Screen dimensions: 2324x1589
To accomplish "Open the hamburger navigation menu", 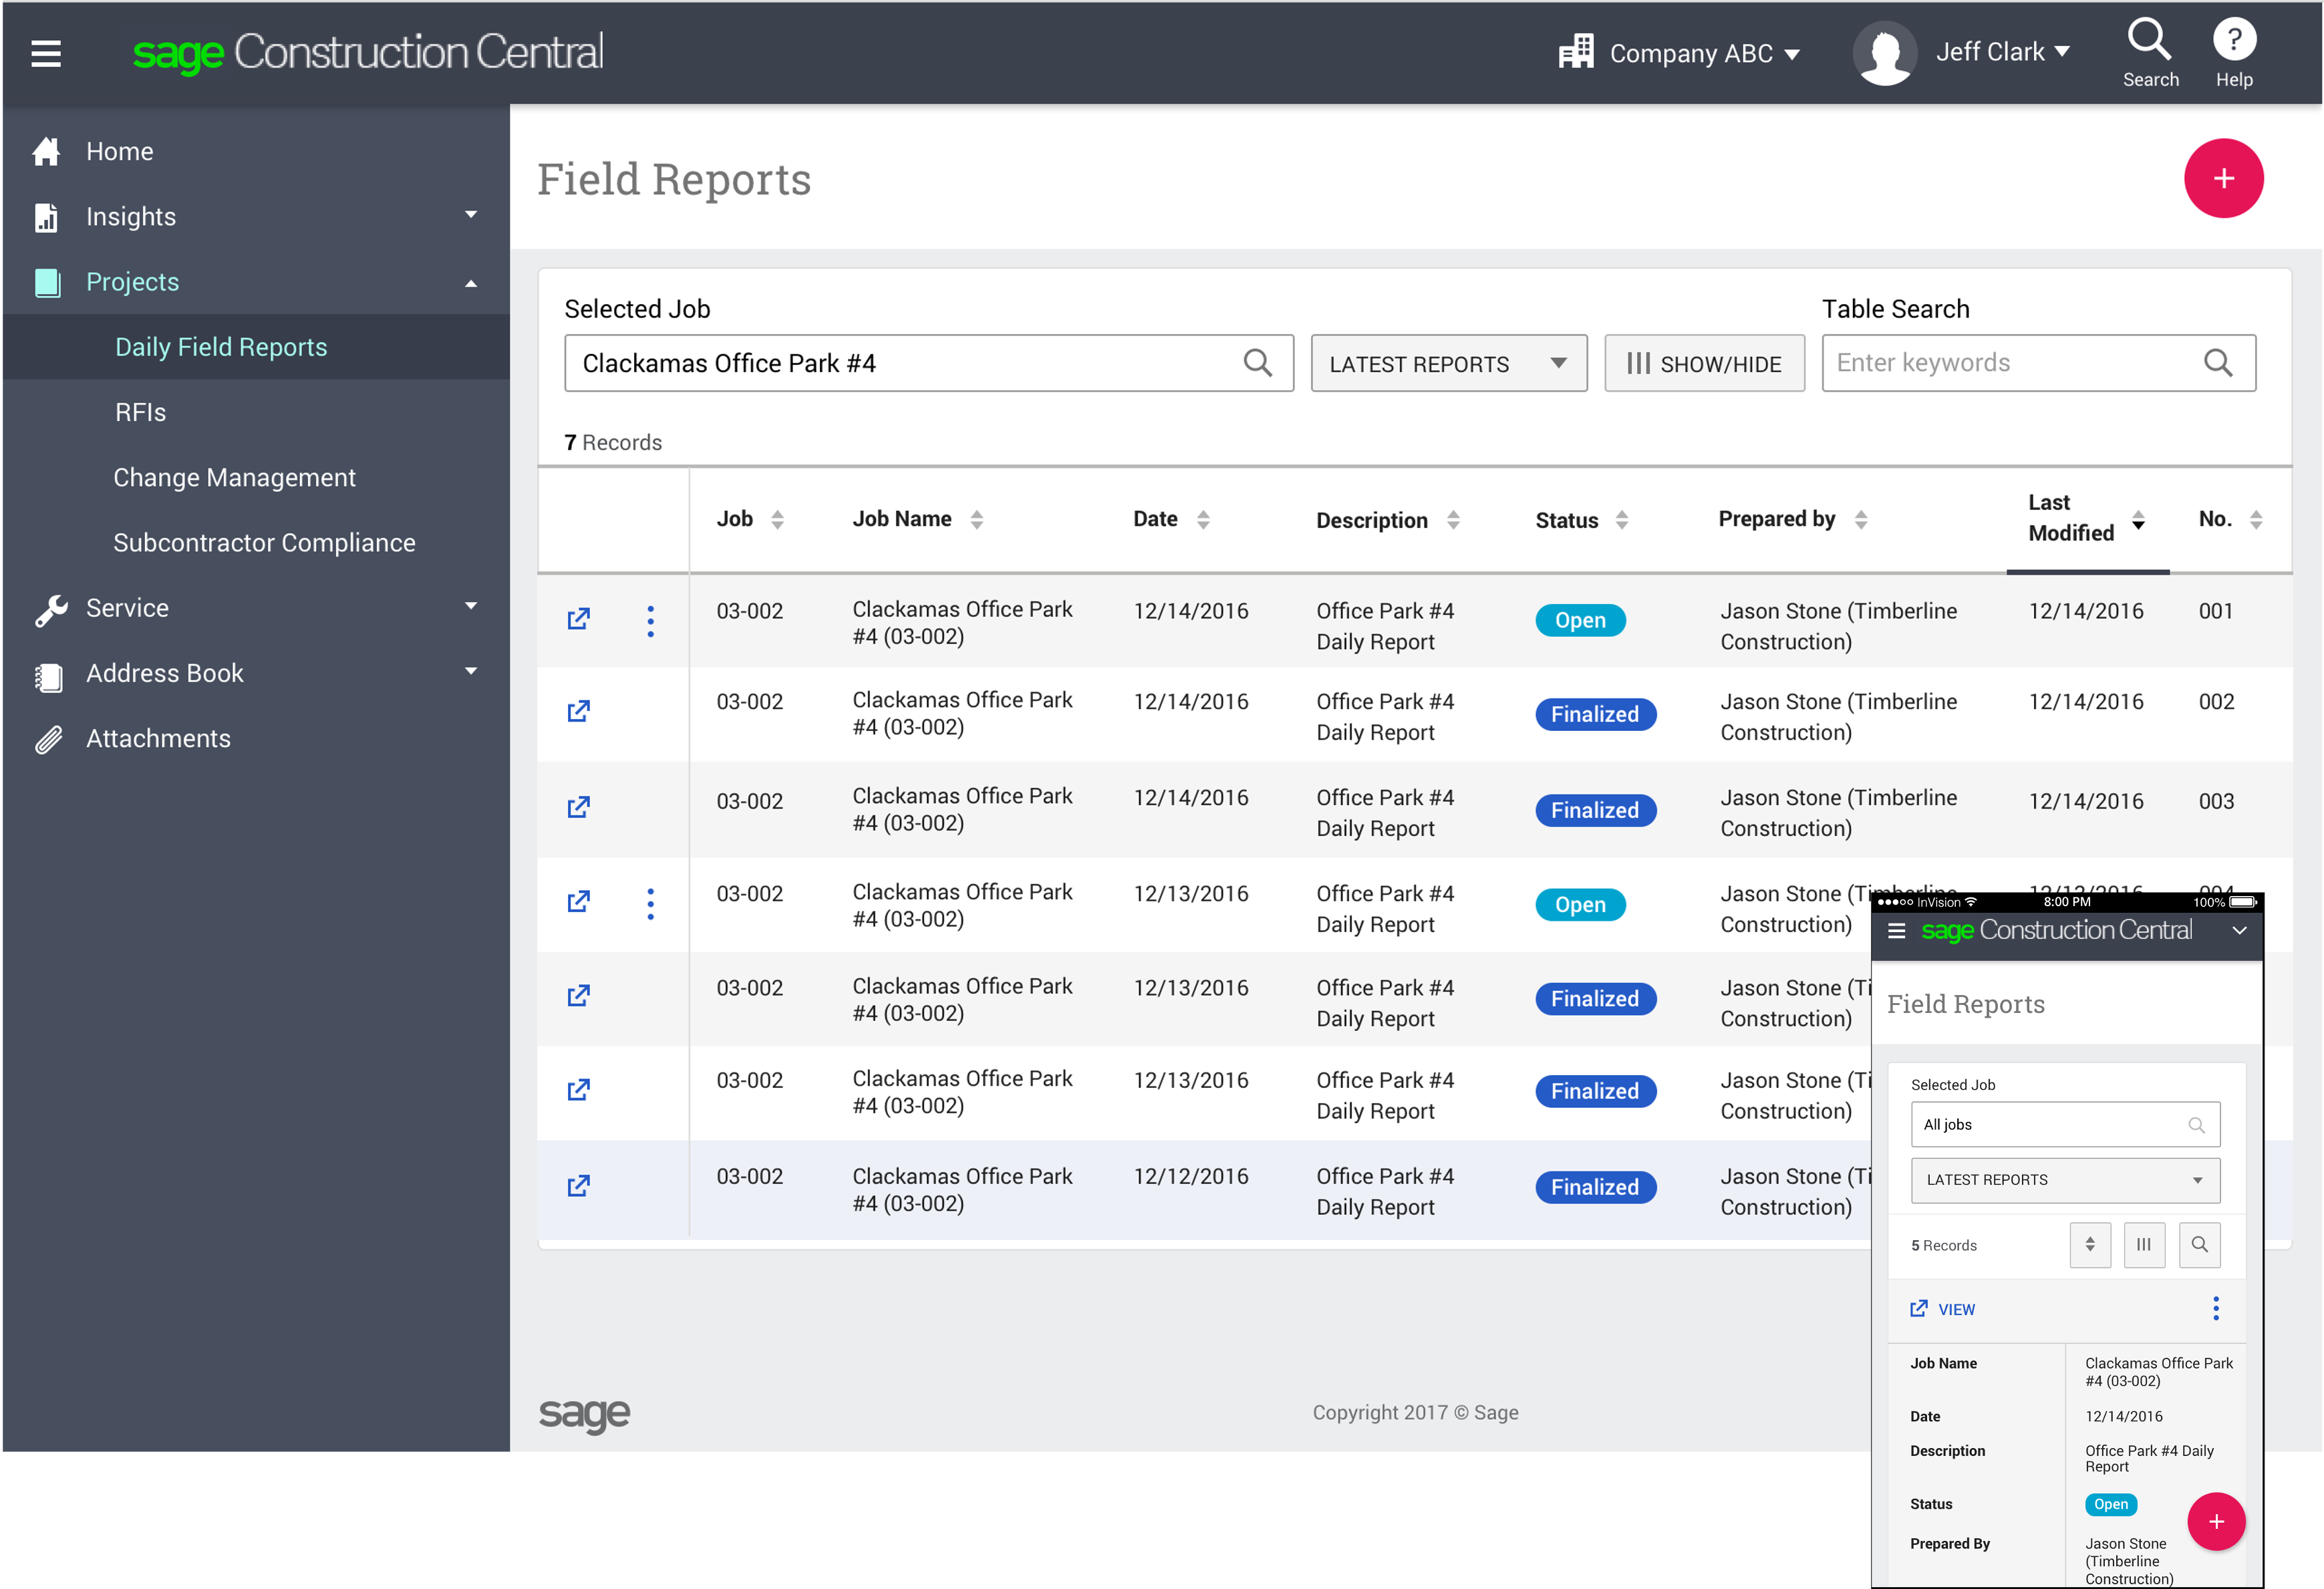I will 46,53.
